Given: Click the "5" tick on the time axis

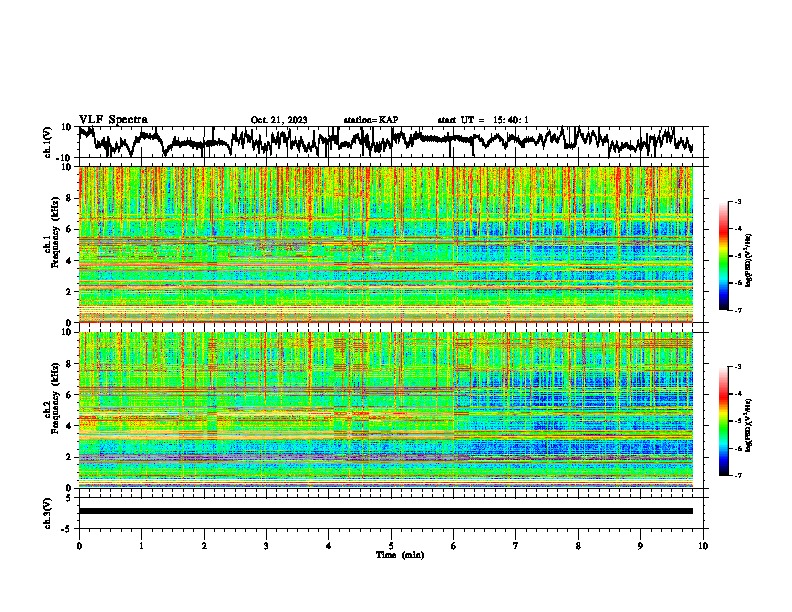Looking at the screenshot, I should click(x=391, y=546).
